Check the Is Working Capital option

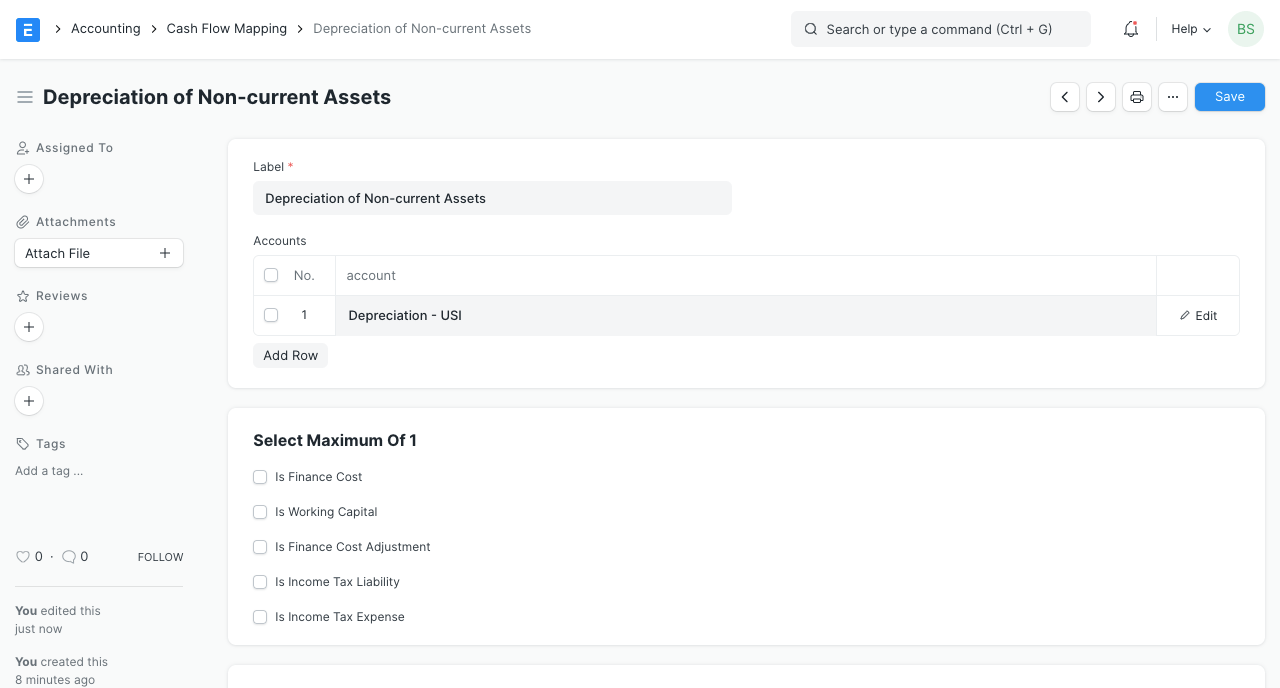[260, 512]
